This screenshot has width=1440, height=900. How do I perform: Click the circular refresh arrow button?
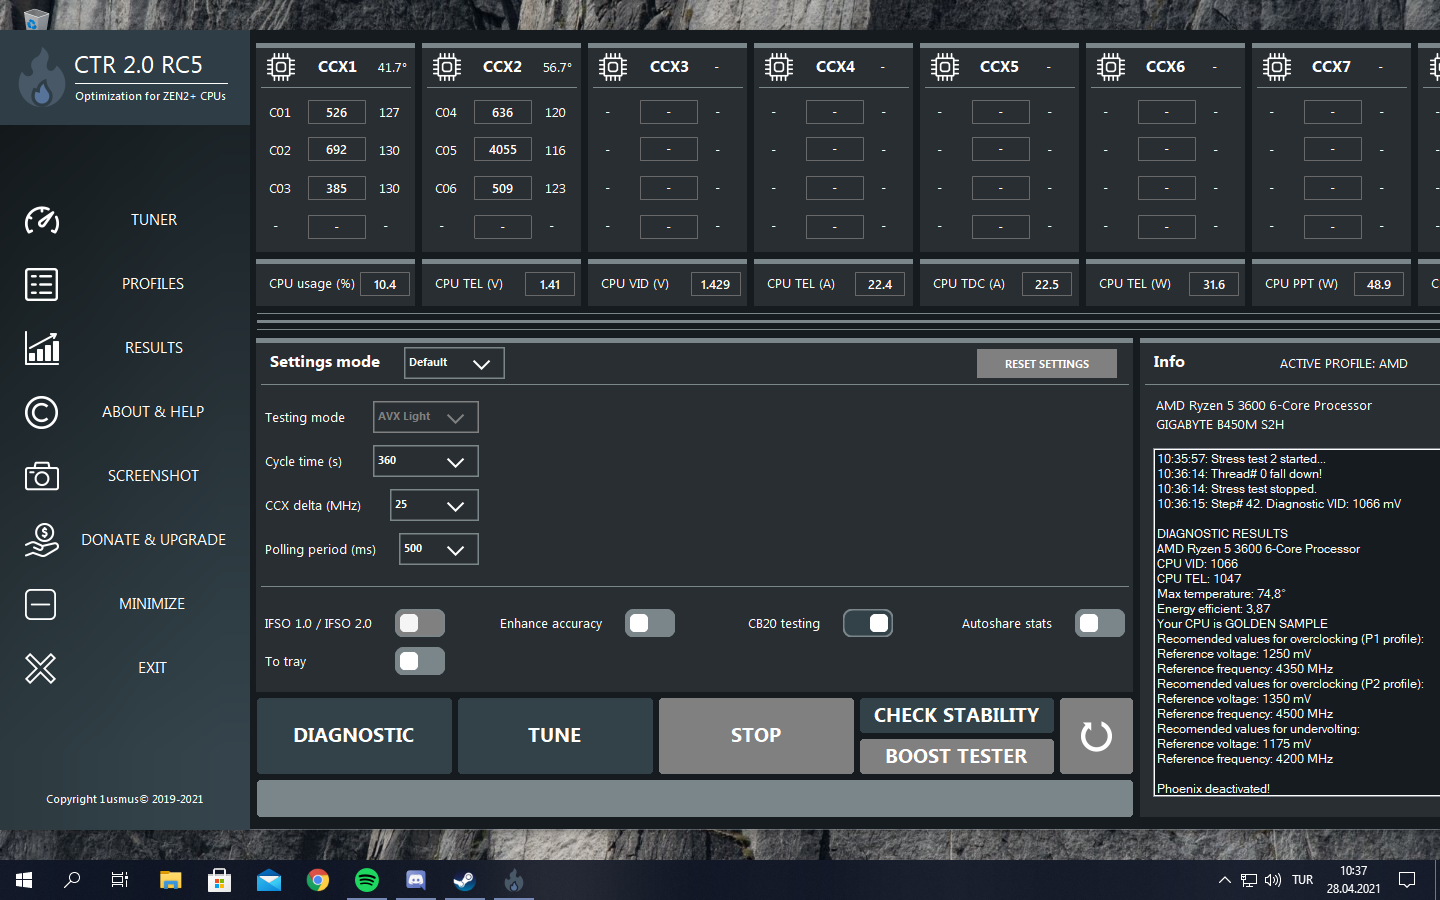(x=1096, y=736)
